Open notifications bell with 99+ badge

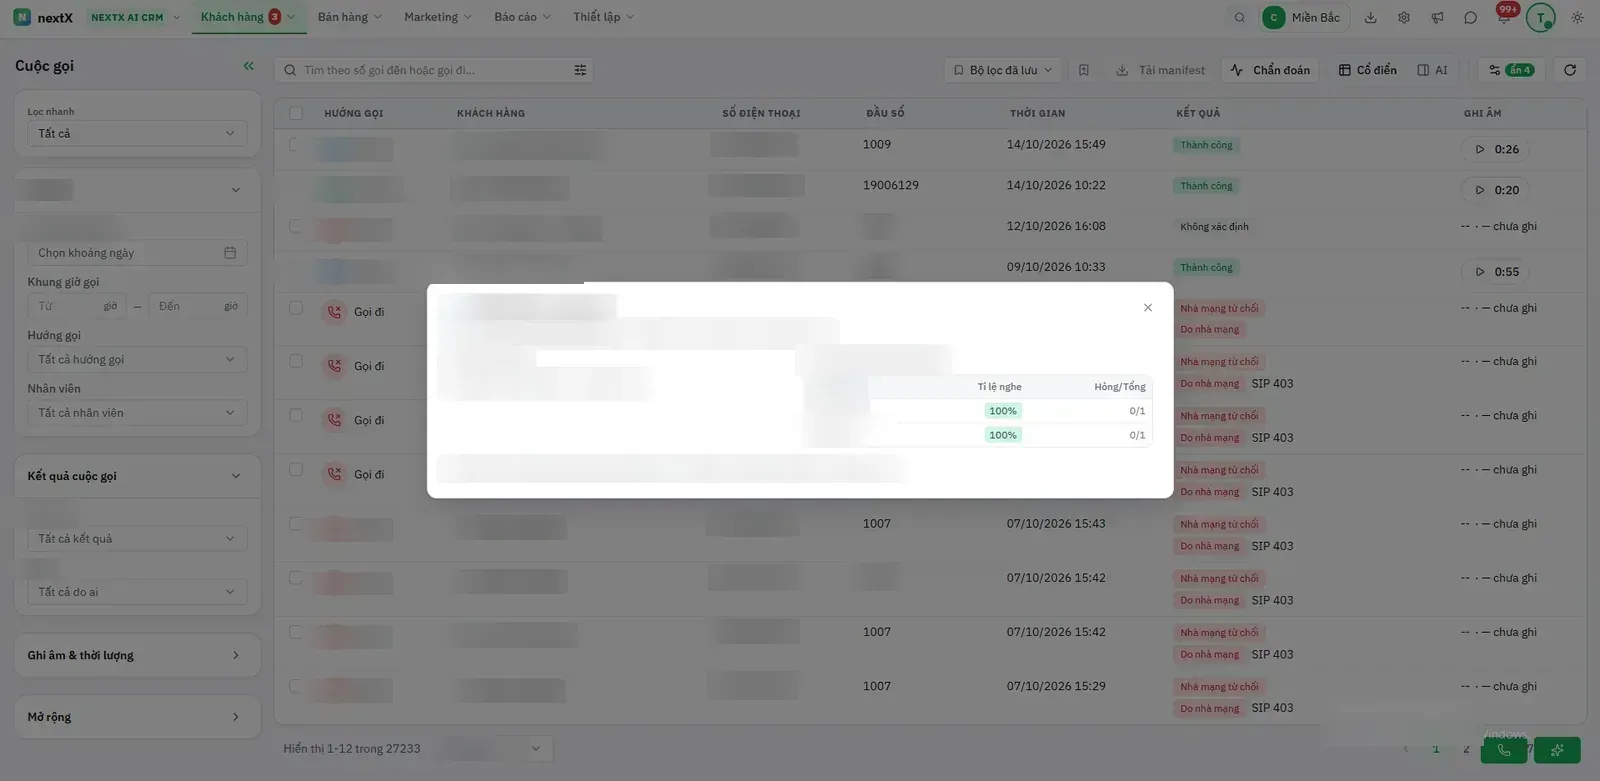tap(1504, 15)
